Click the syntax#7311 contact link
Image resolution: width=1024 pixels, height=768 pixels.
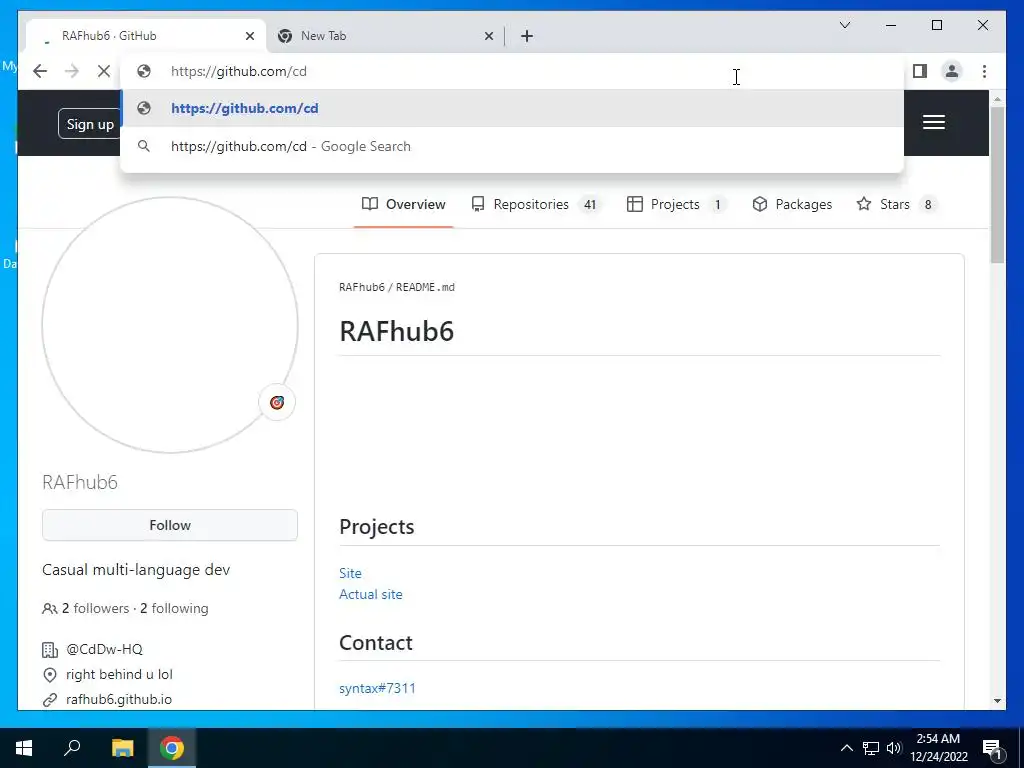coord(377,688)
